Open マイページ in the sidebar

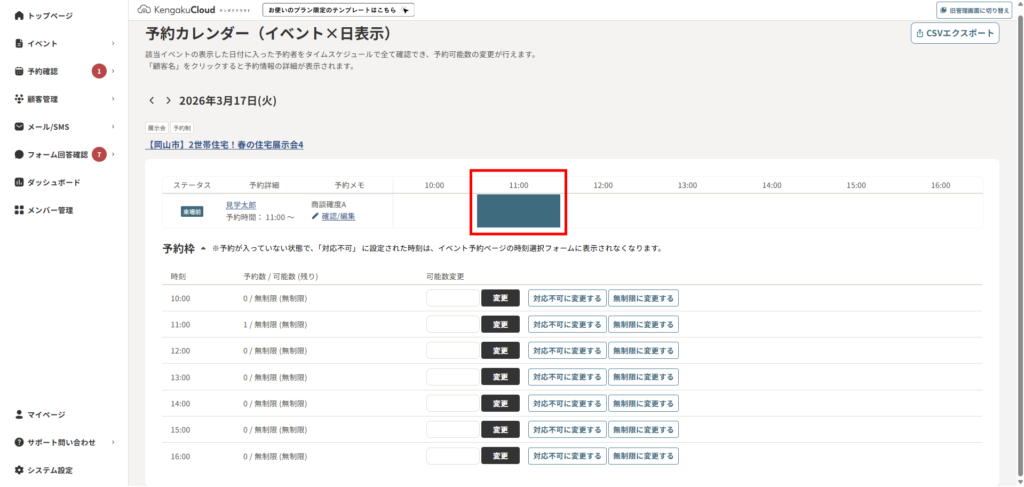pos(46,414)
